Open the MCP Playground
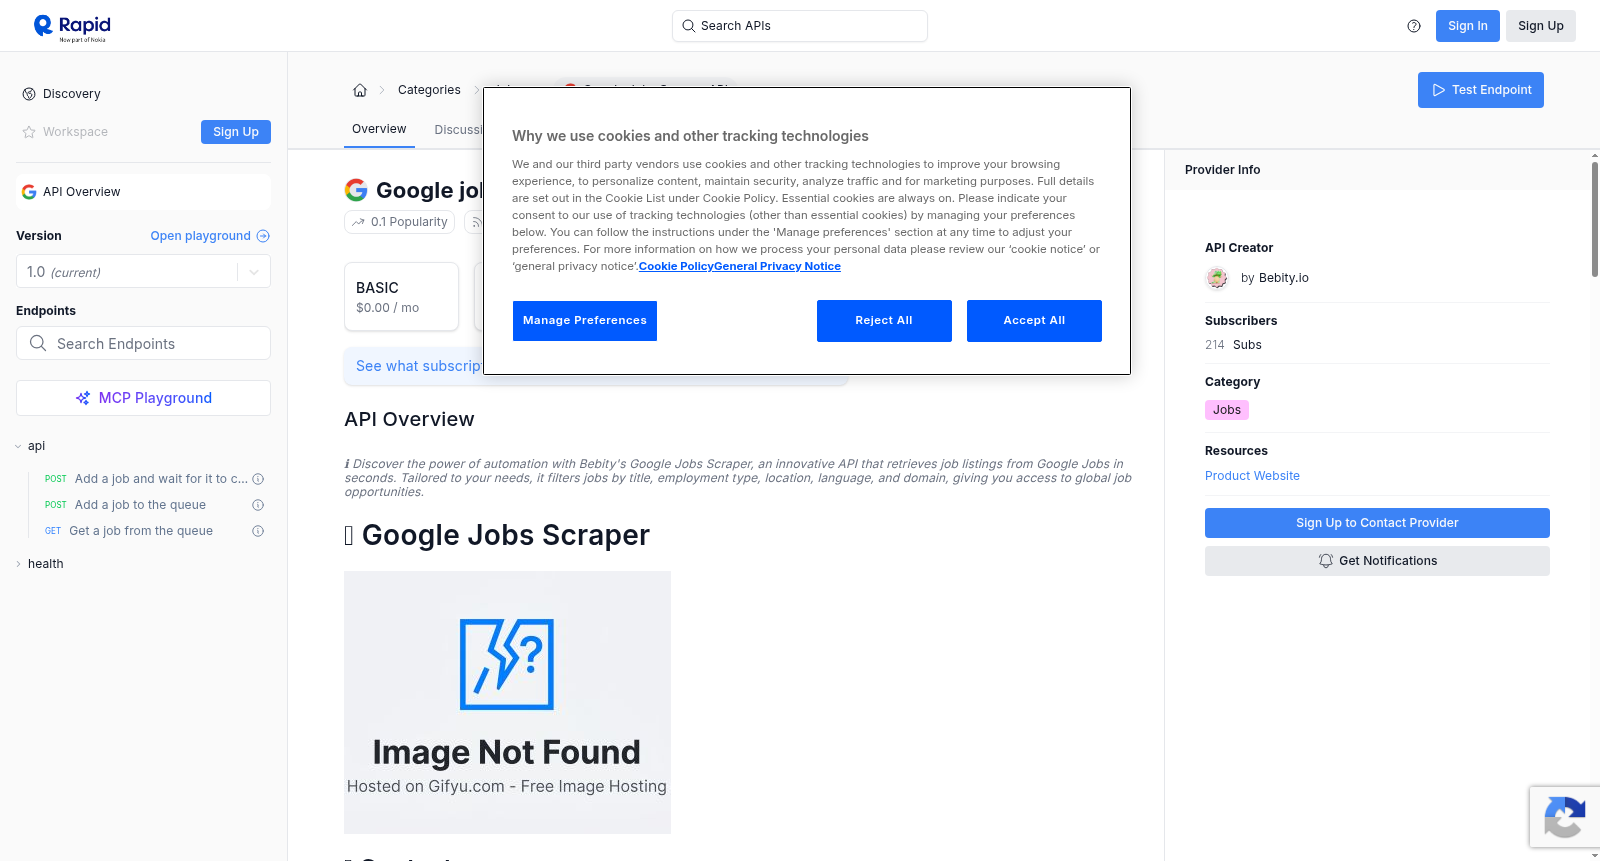The height and width of the screenshot is (861, 1600). coord(143,398)
